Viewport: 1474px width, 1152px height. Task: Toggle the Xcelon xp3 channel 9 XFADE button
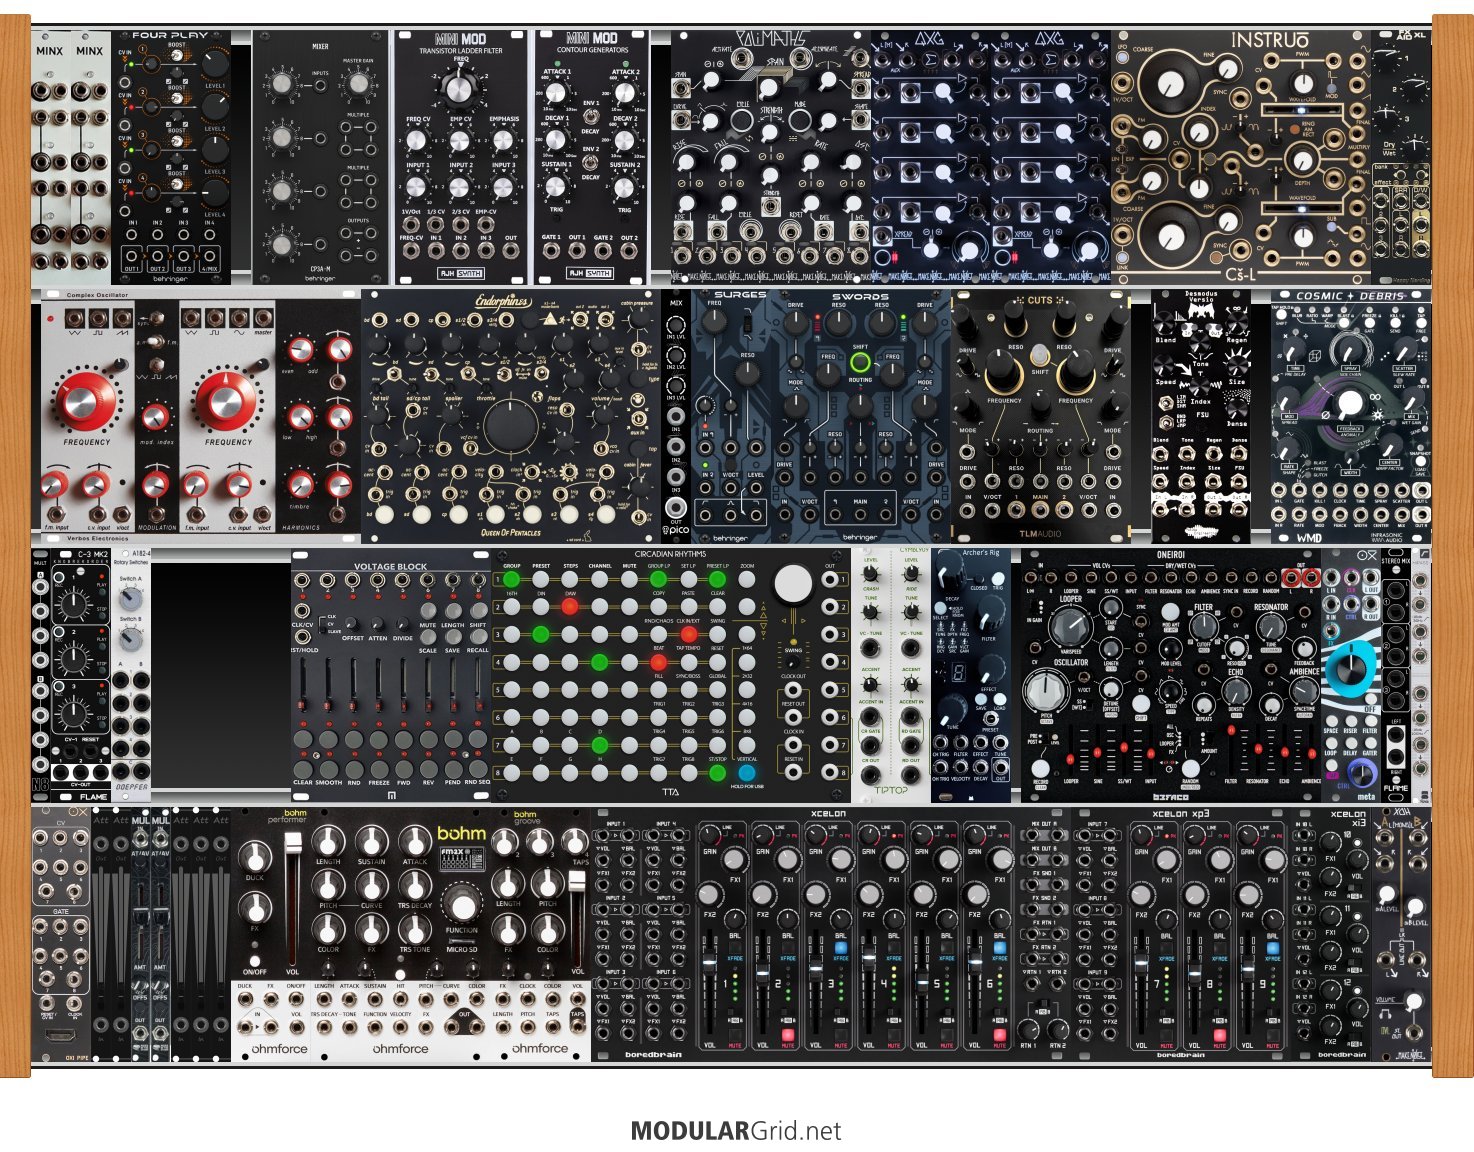point(1273,946)
